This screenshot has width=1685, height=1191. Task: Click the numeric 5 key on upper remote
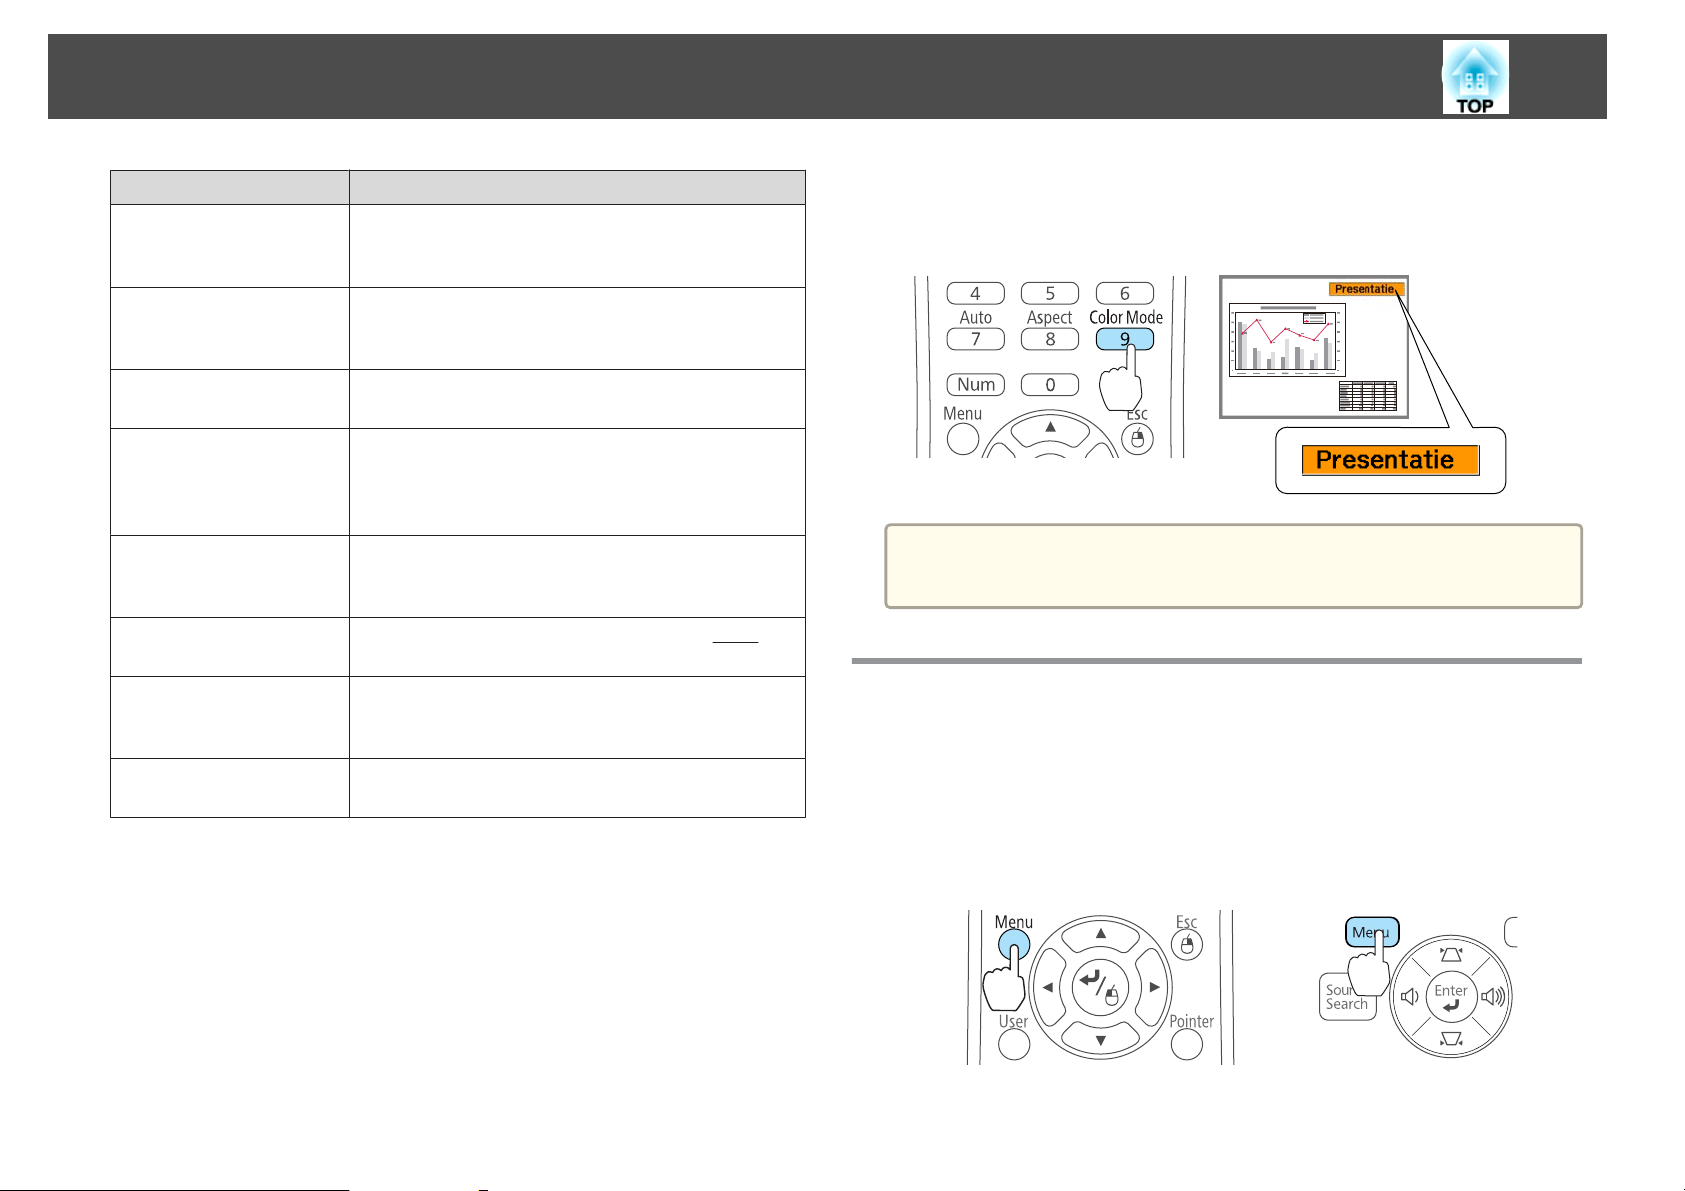coord(1050,293)
